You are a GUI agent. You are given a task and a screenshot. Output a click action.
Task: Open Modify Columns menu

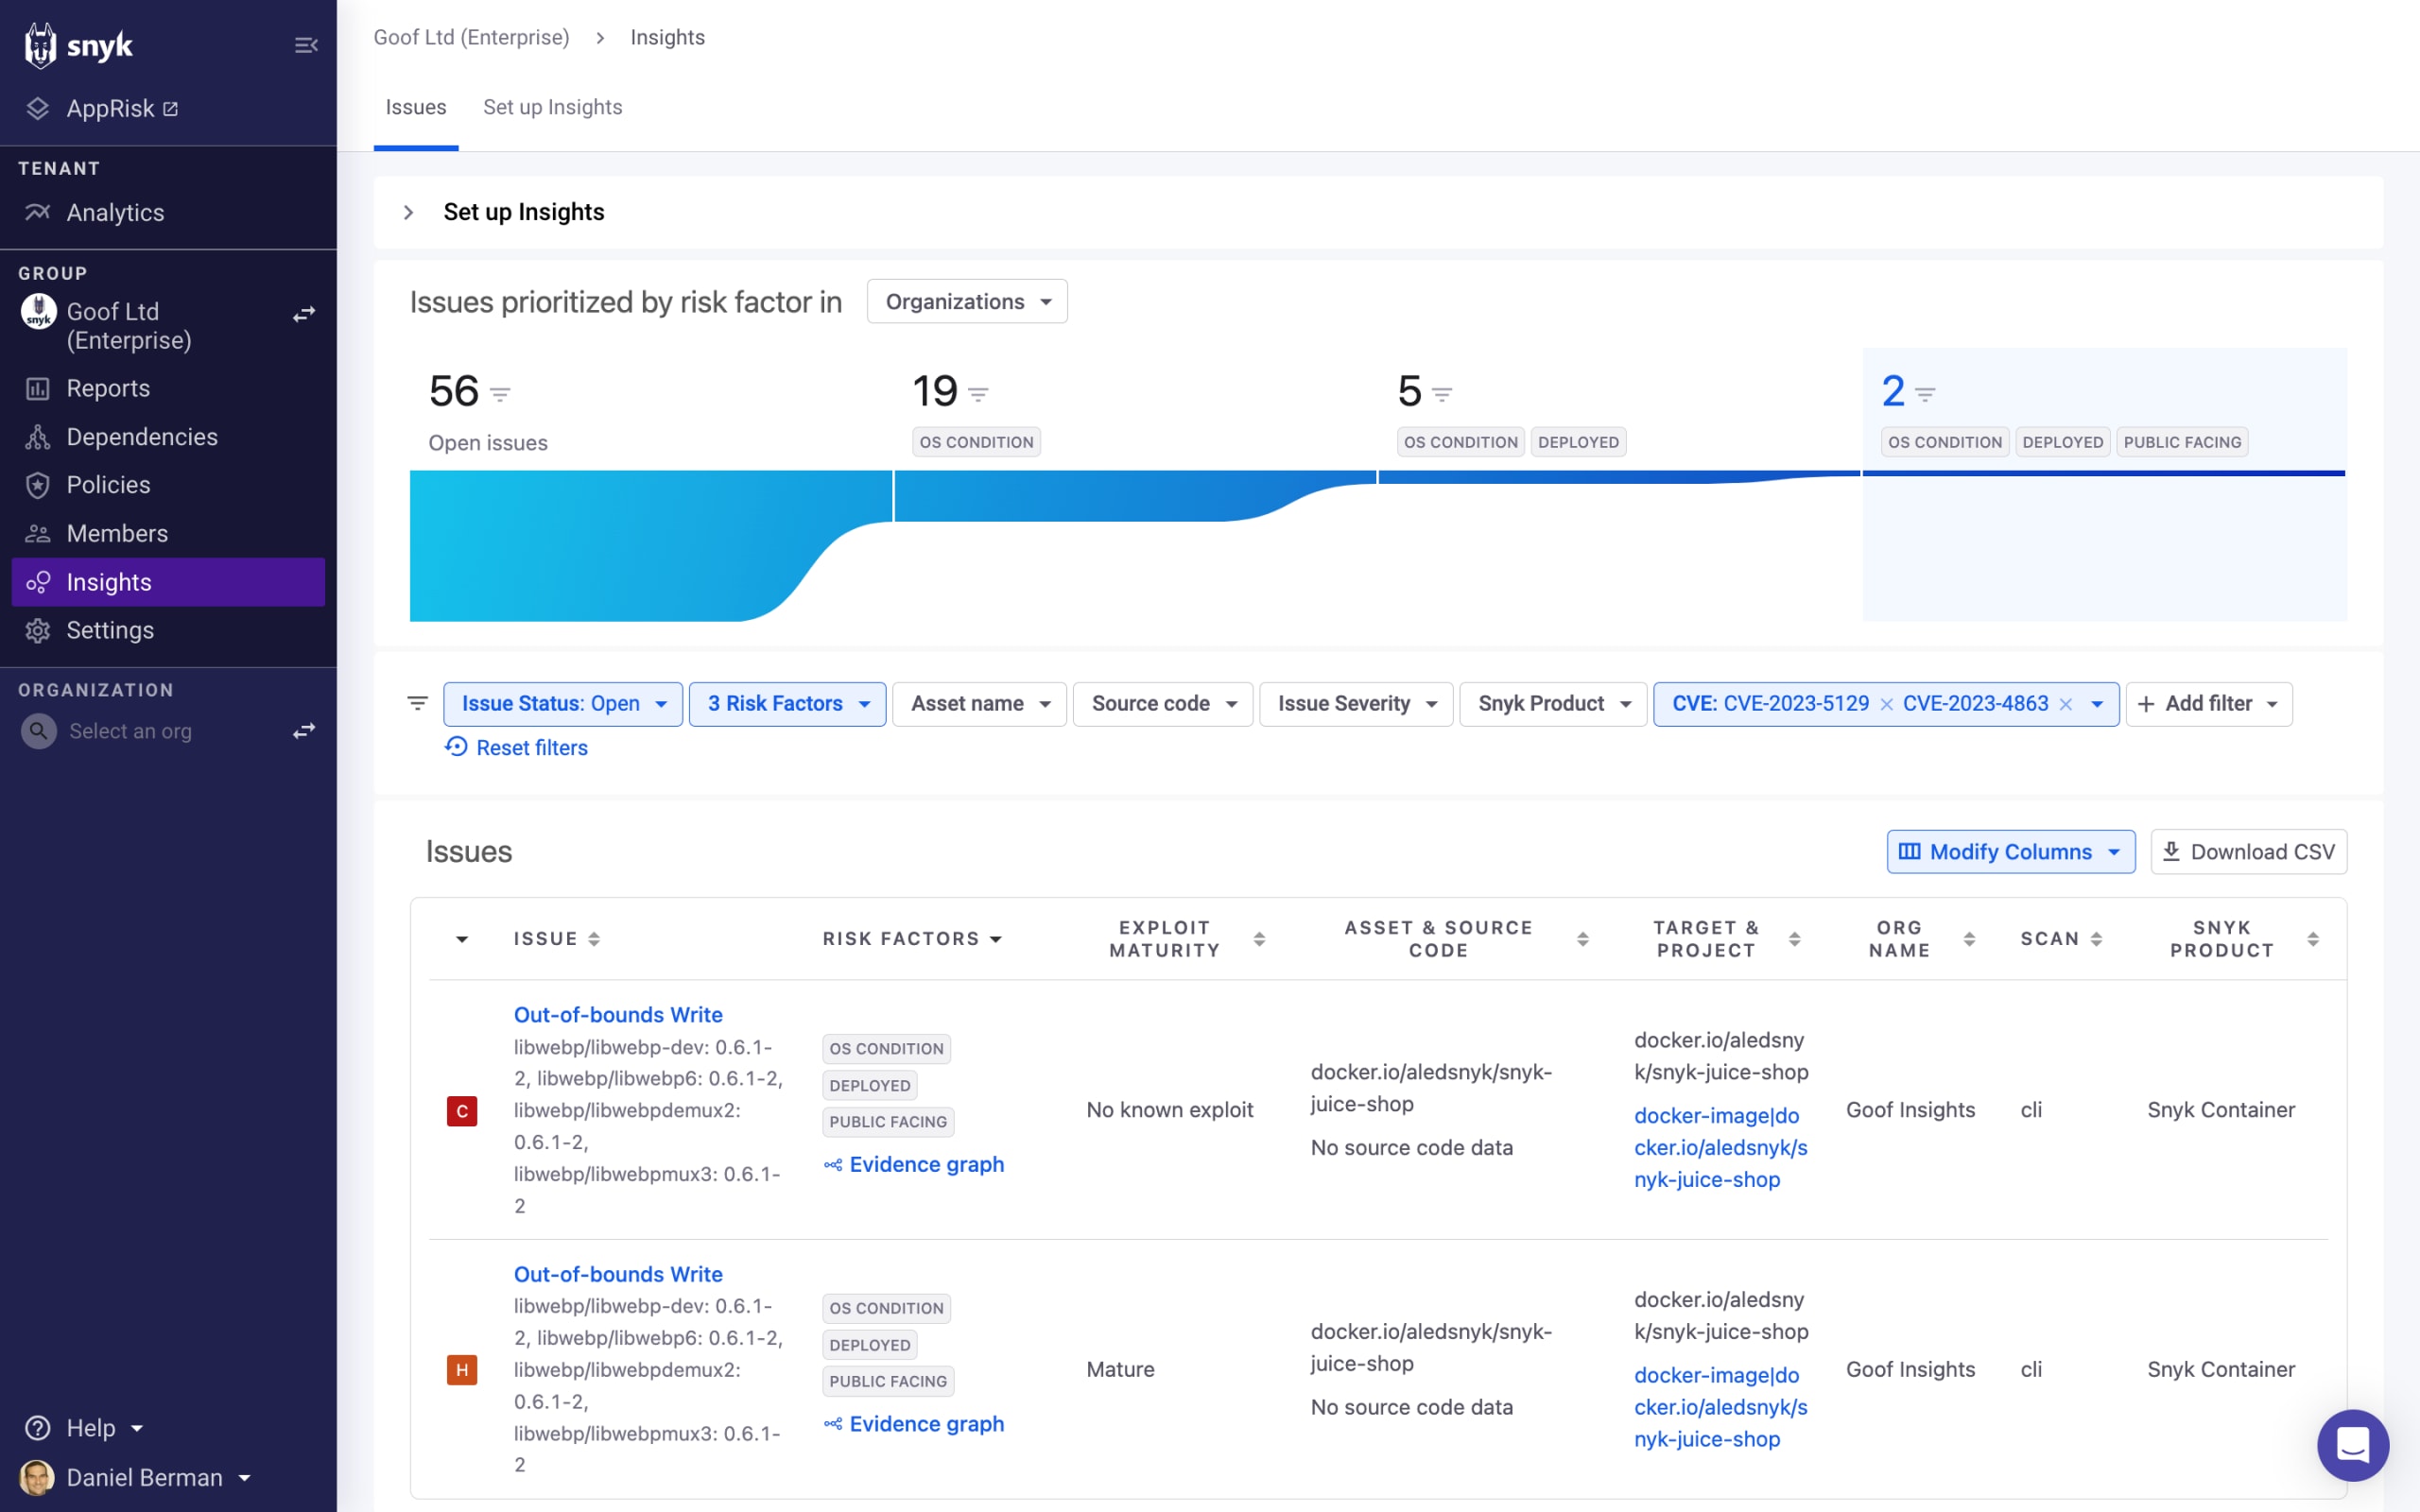2011,851
